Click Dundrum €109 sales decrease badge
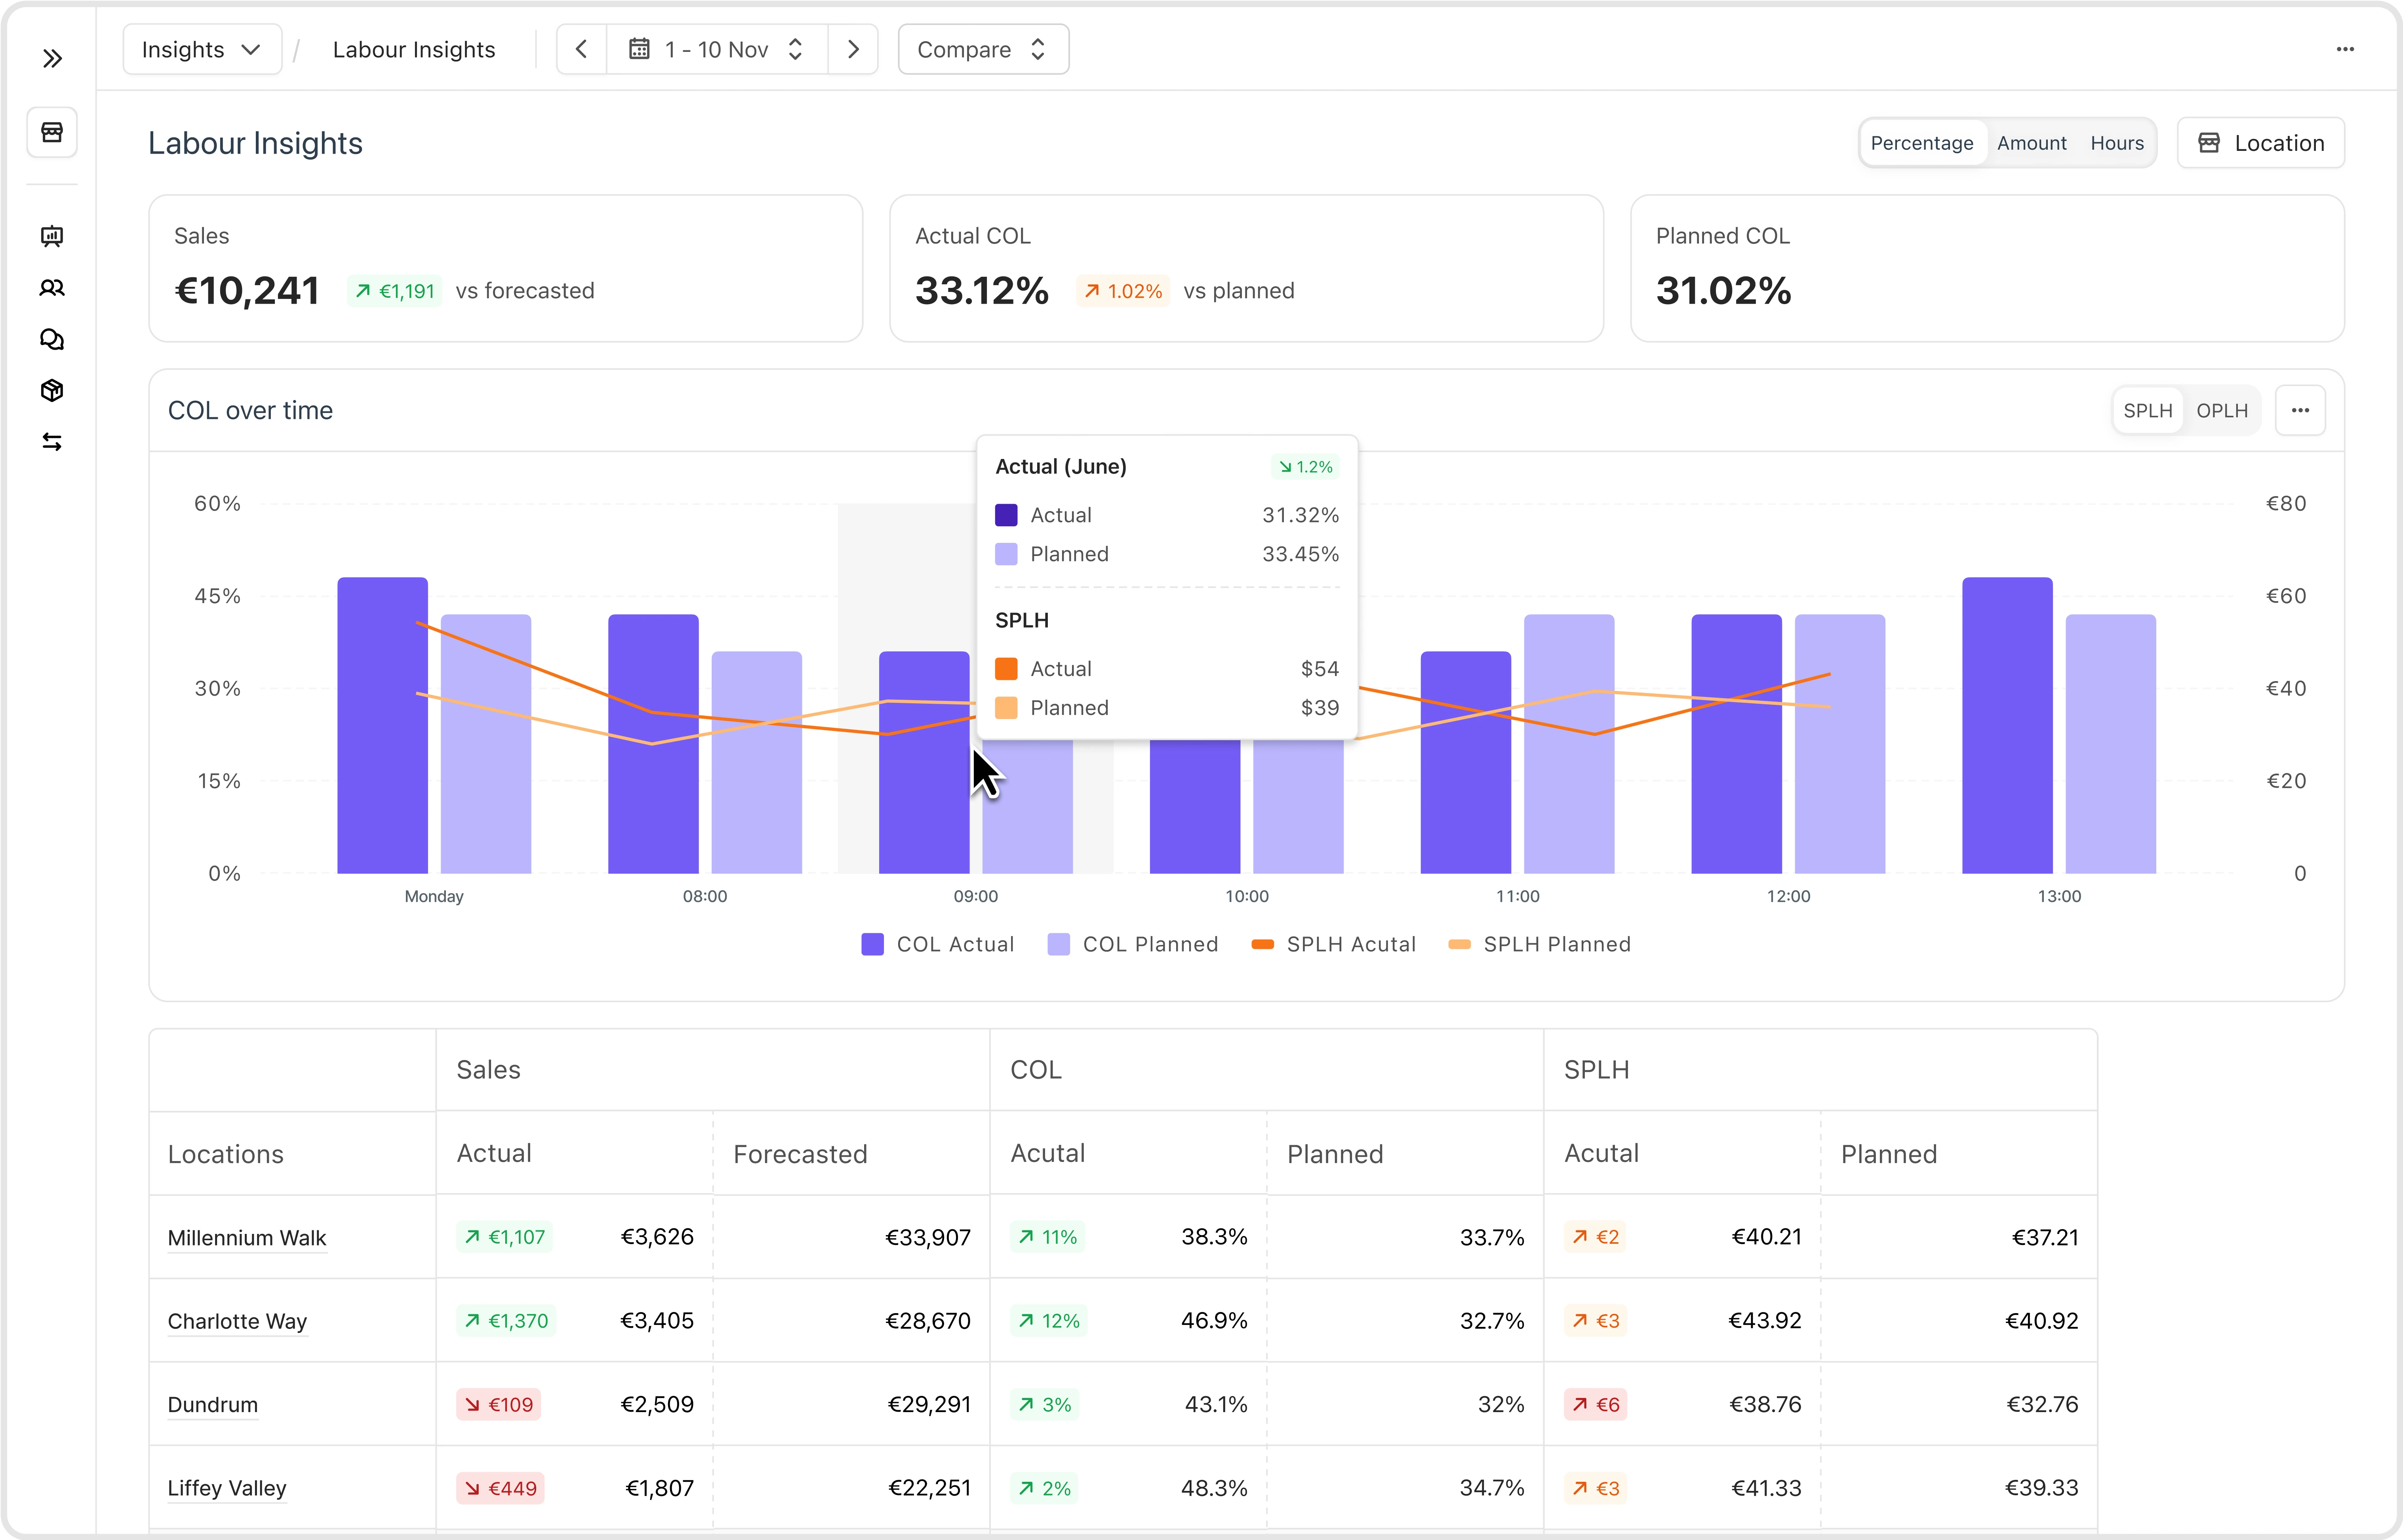2403x1540 pixels. click(x=498, y=1404)
